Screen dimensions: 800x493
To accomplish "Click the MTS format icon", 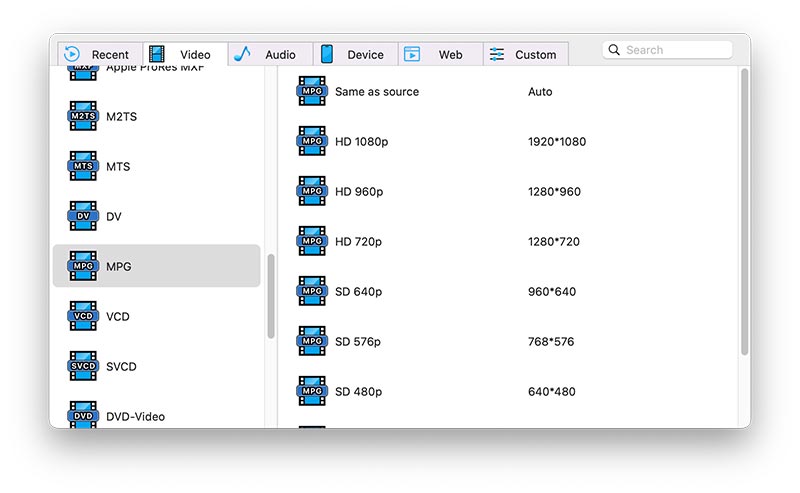I will coord(83,166).
